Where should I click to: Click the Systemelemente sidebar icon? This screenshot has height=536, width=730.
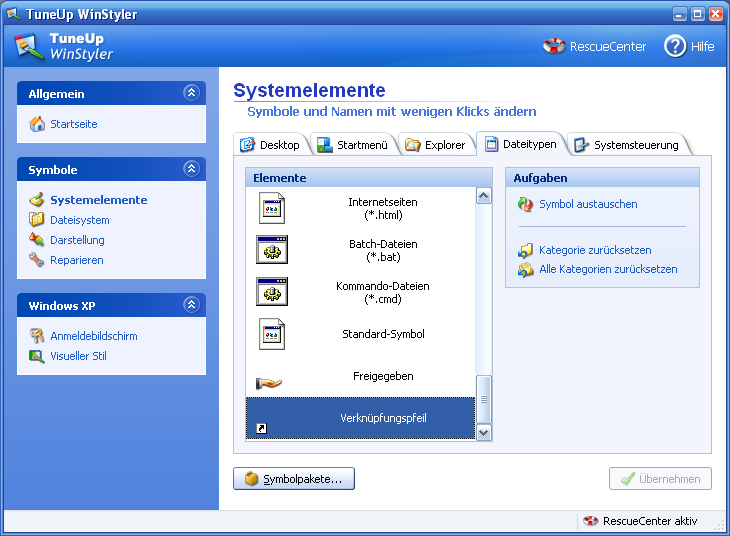(x=37, y=200)
